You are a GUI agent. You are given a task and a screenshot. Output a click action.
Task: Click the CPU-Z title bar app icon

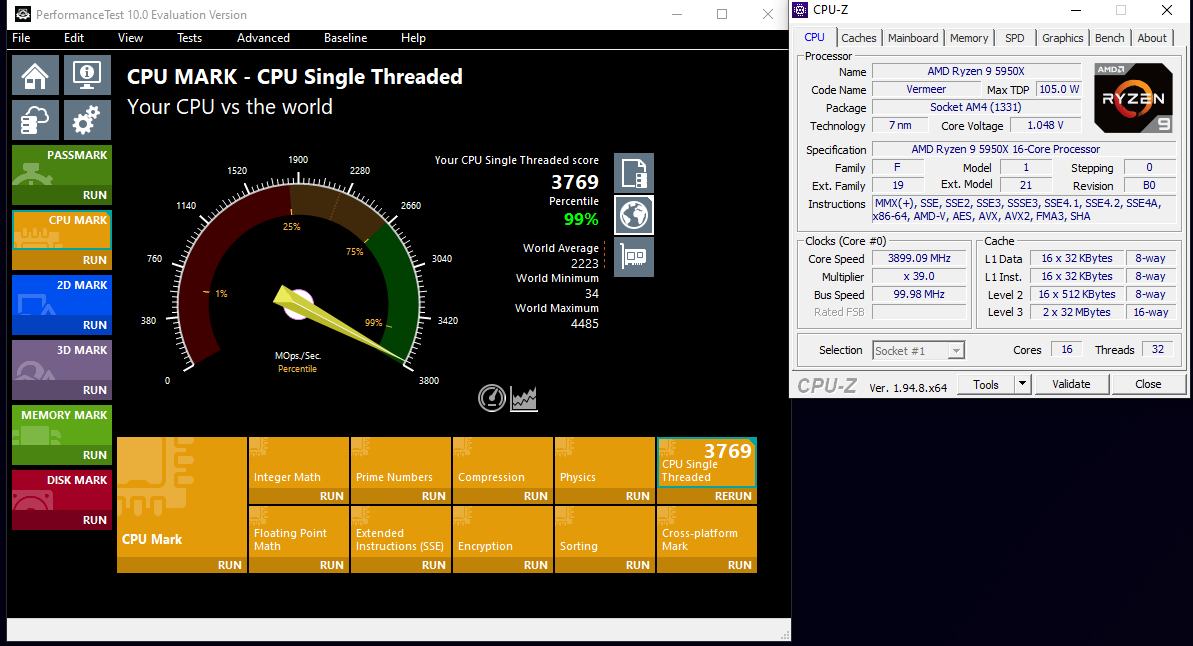800,10
